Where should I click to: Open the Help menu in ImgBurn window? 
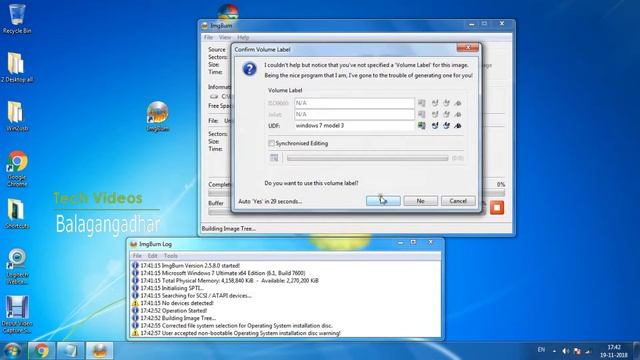coord(243,37)
